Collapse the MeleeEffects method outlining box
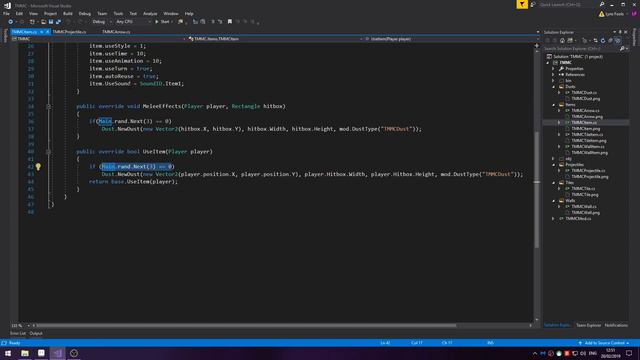Image resolution: width=640 pixels, height=360 pixels. (49, 106)
